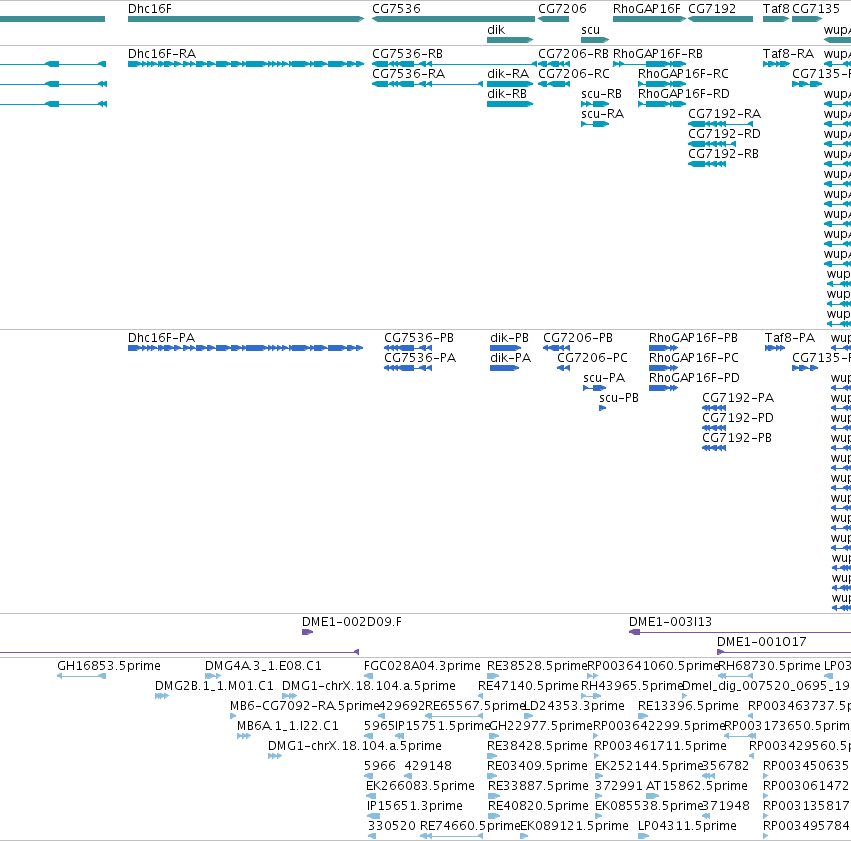Screen dimensions: 851x841
Task: Open the EK266083.5prime EST label
Action: tap(421, 786)
